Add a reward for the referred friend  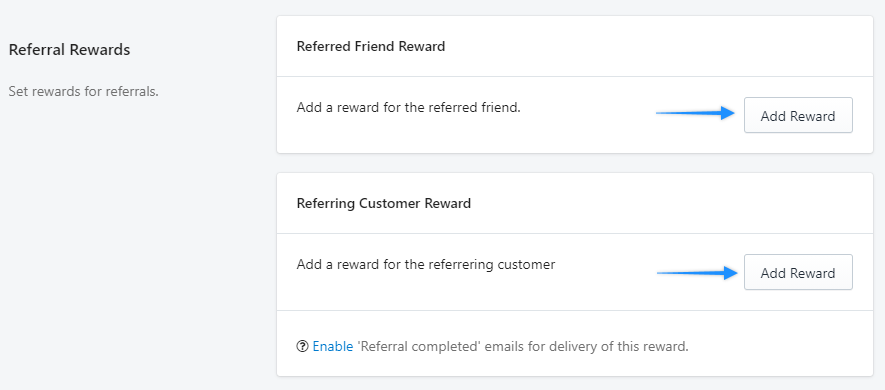[798, 116]
